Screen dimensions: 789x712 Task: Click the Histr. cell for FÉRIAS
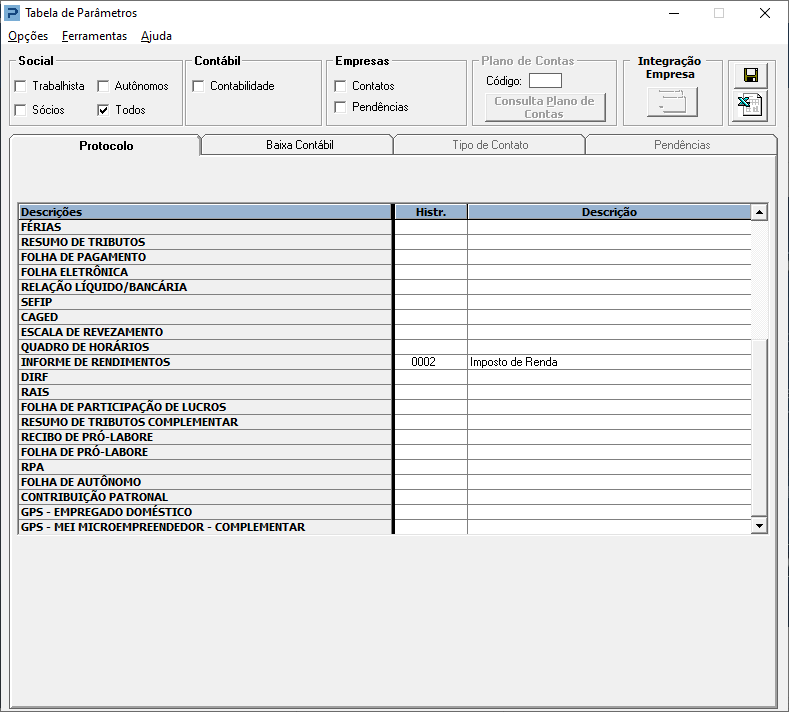431,227
